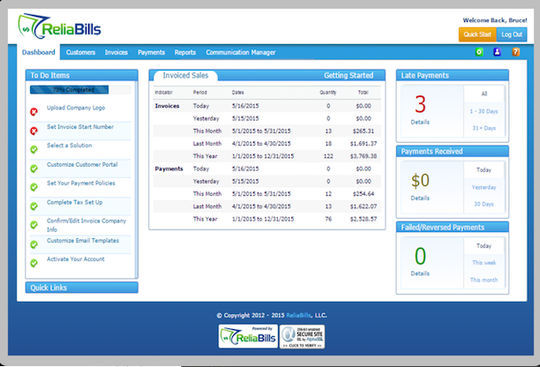Open the Complete Tax Set Up link
Viewport: 540px width, 367px height.
75,202
